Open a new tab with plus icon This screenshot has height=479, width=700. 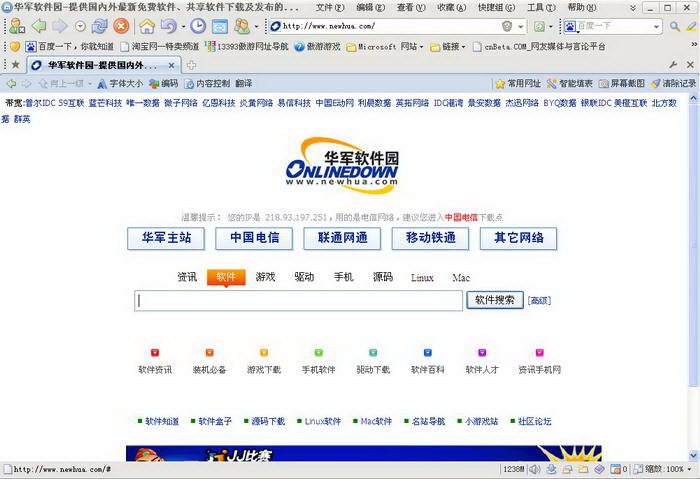click(192, 65)
